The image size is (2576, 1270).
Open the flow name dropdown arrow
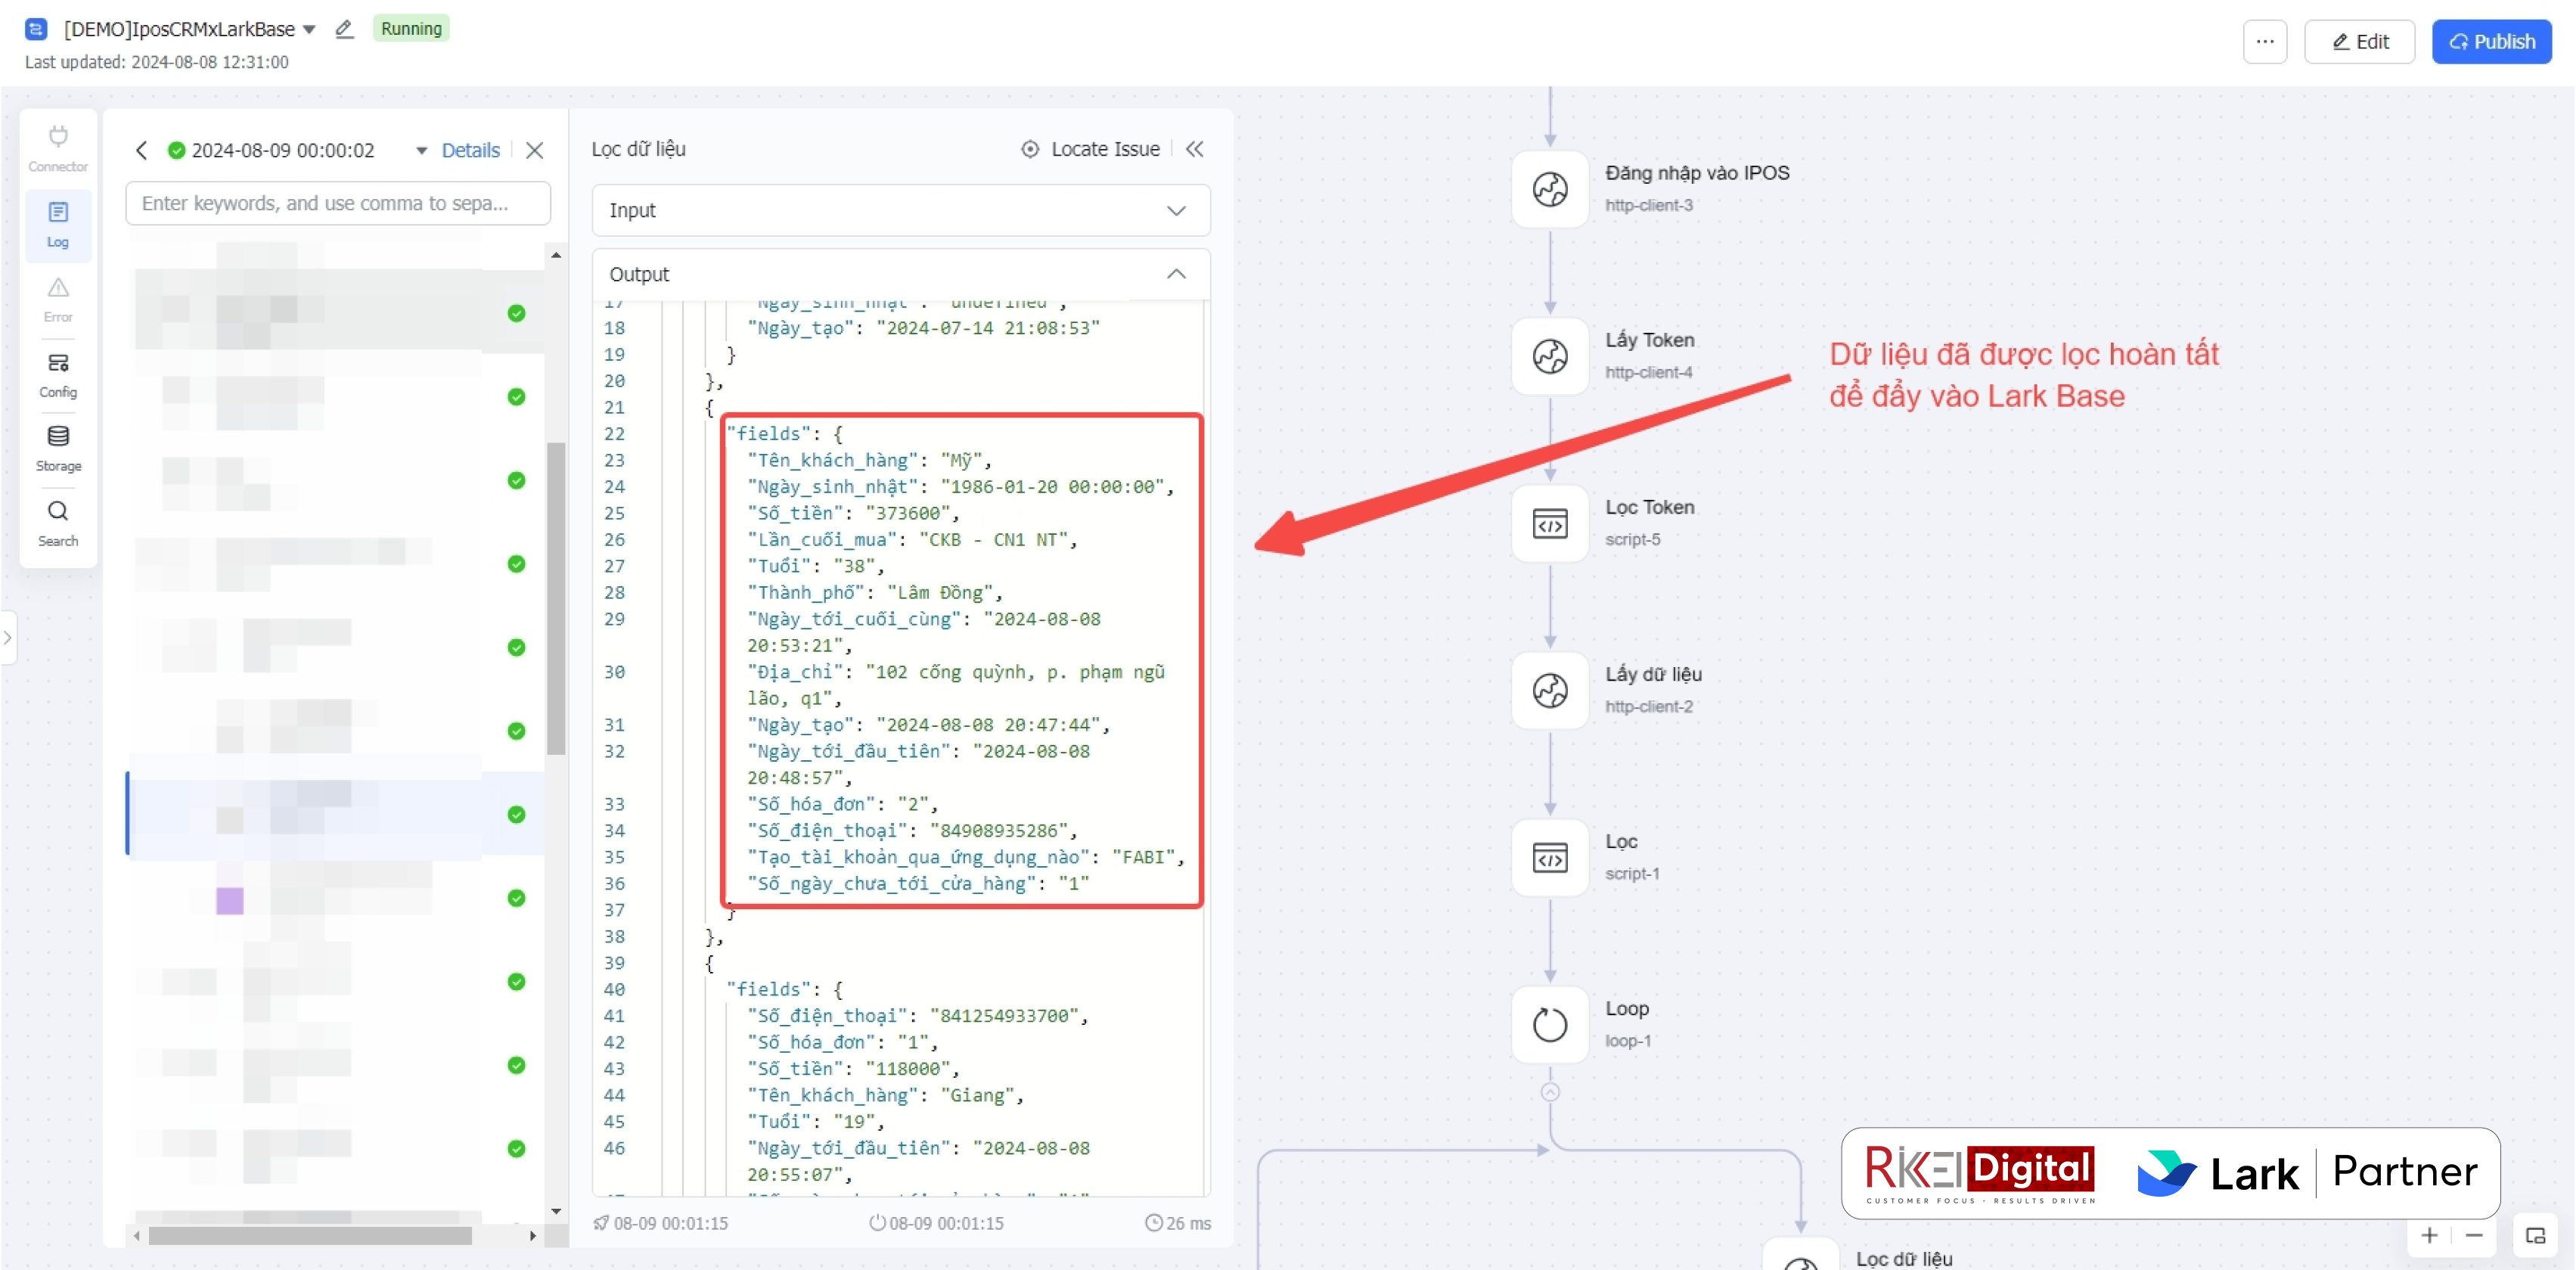[309, 29]
